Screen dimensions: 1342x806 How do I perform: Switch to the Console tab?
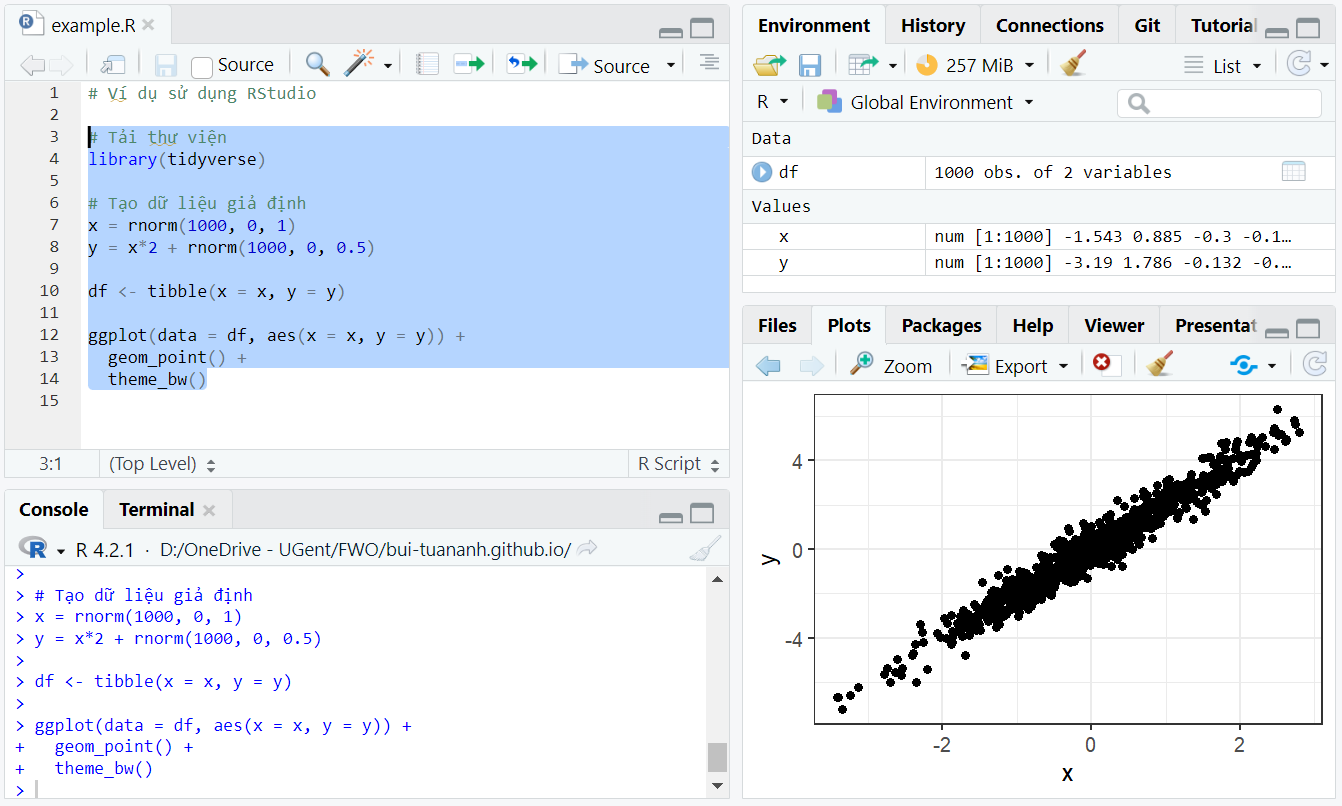pos(54,510)
